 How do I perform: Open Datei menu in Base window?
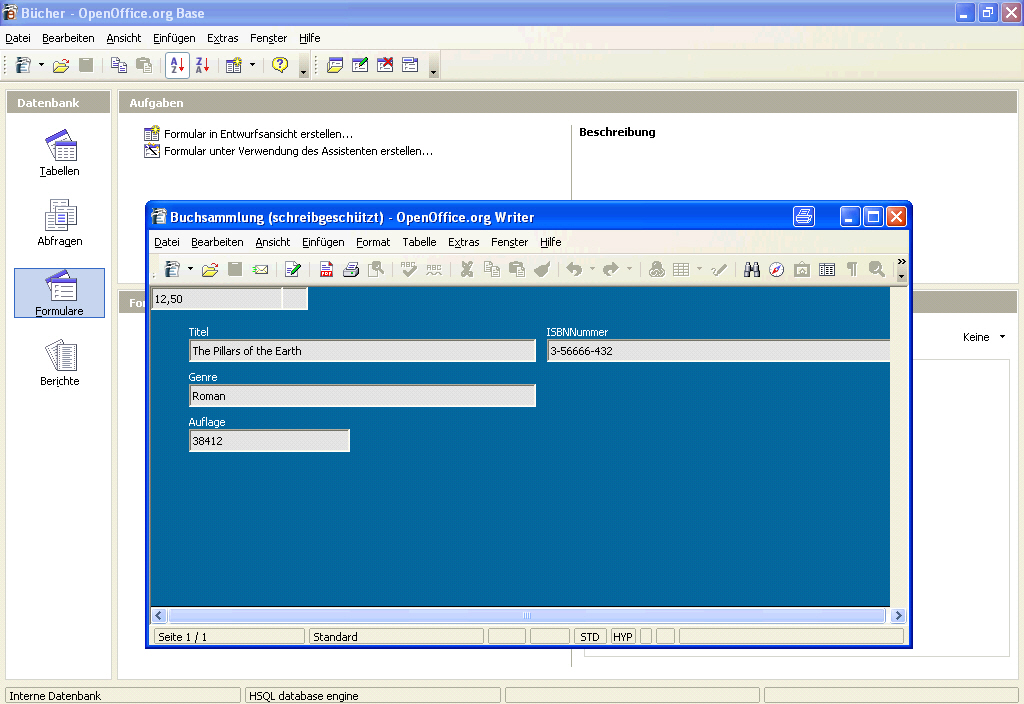pos(18,38)
